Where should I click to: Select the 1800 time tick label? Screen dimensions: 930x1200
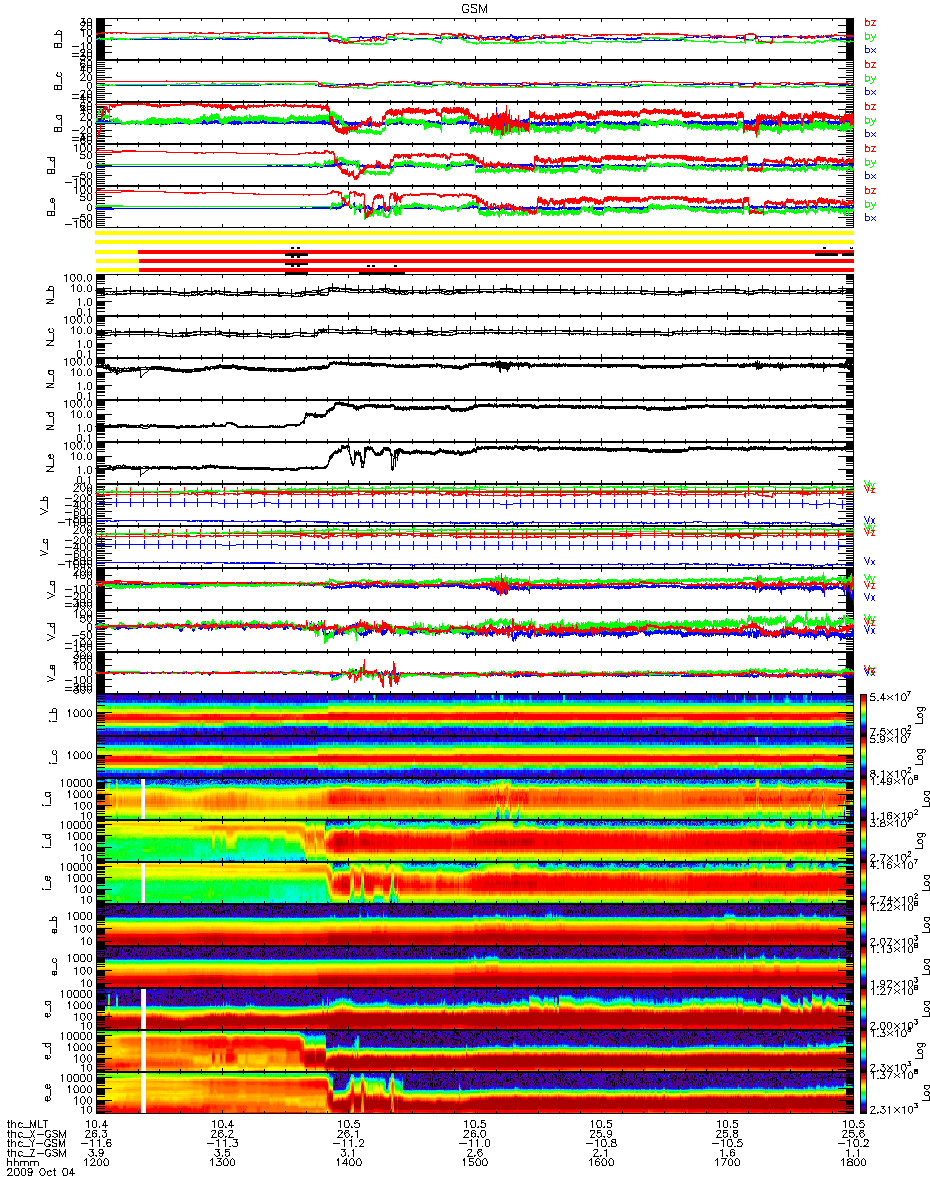(852, 1161)
